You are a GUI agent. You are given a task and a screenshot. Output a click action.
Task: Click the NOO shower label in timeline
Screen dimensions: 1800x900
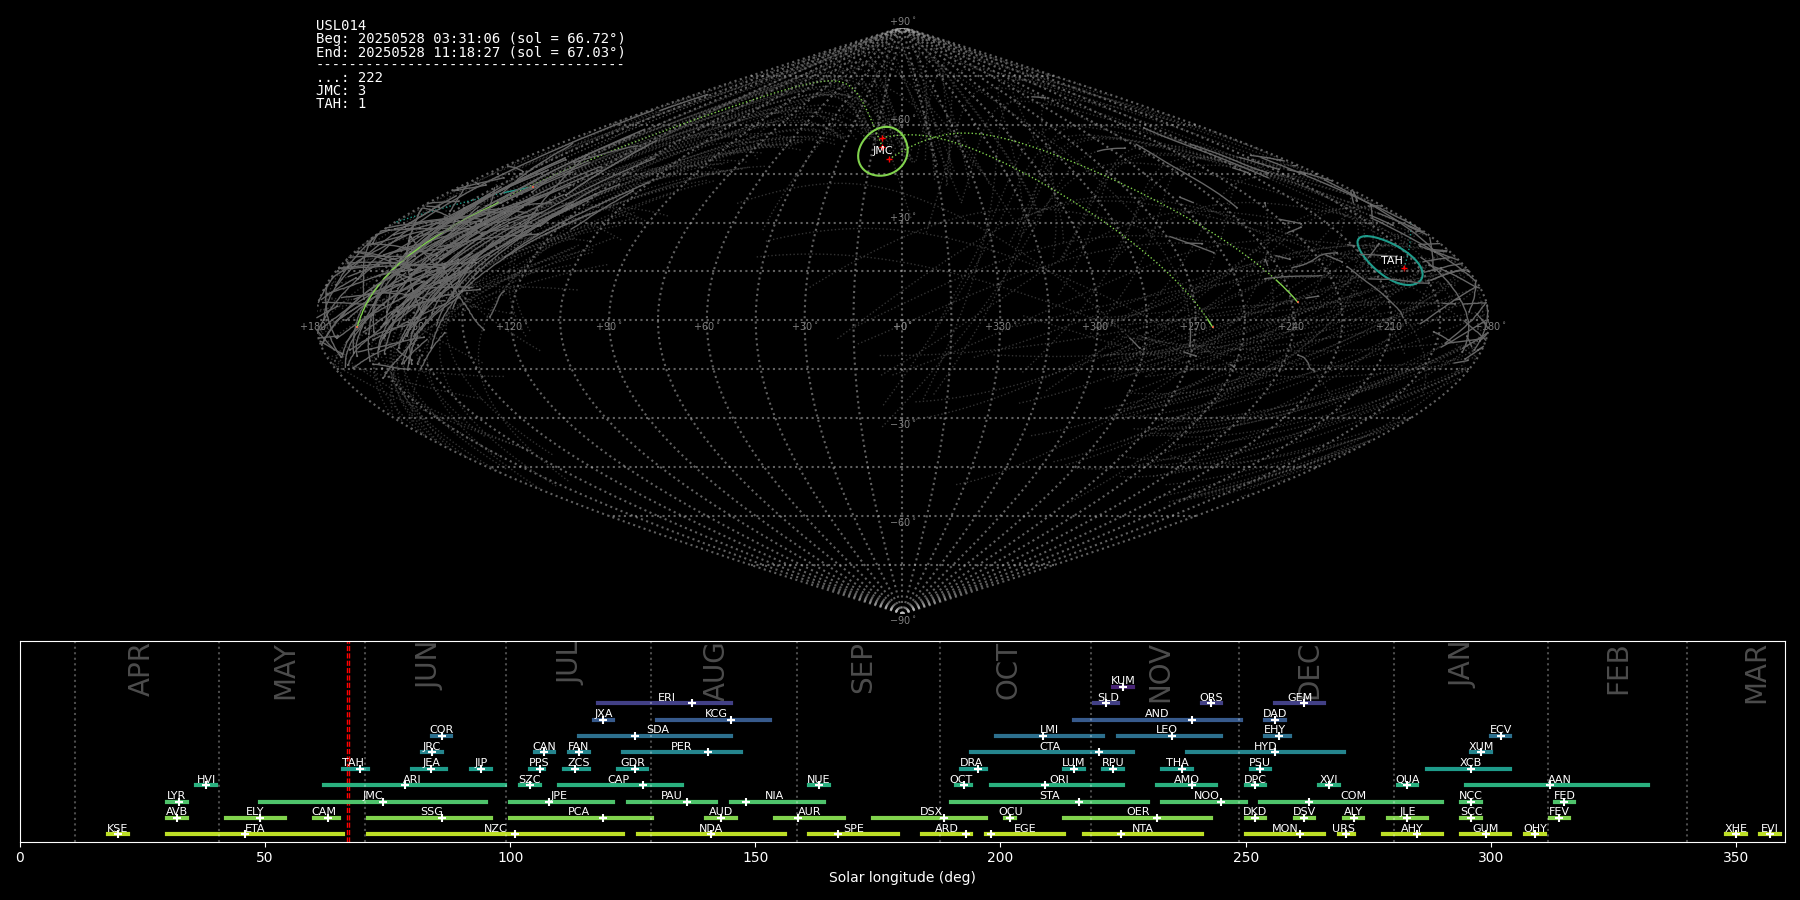pos(1206,796)
